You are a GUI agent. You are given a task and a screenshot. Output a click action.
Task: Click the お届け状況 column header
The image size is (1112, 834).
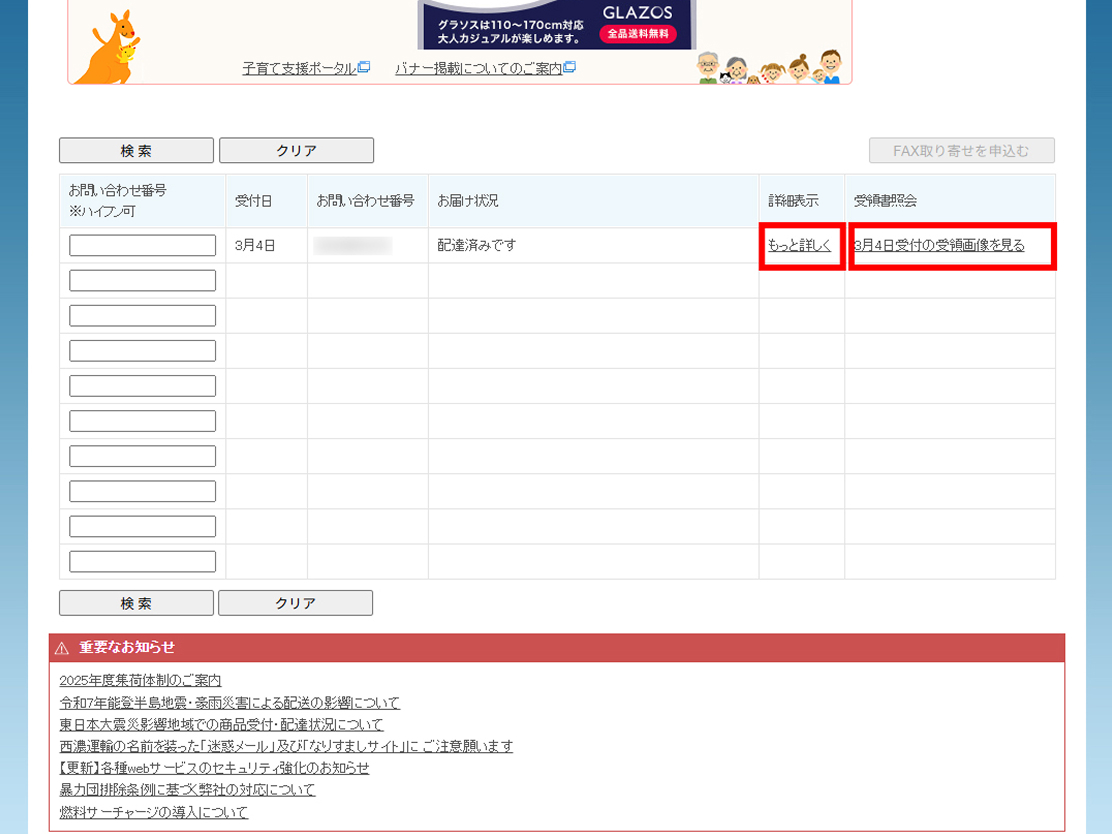594,201
